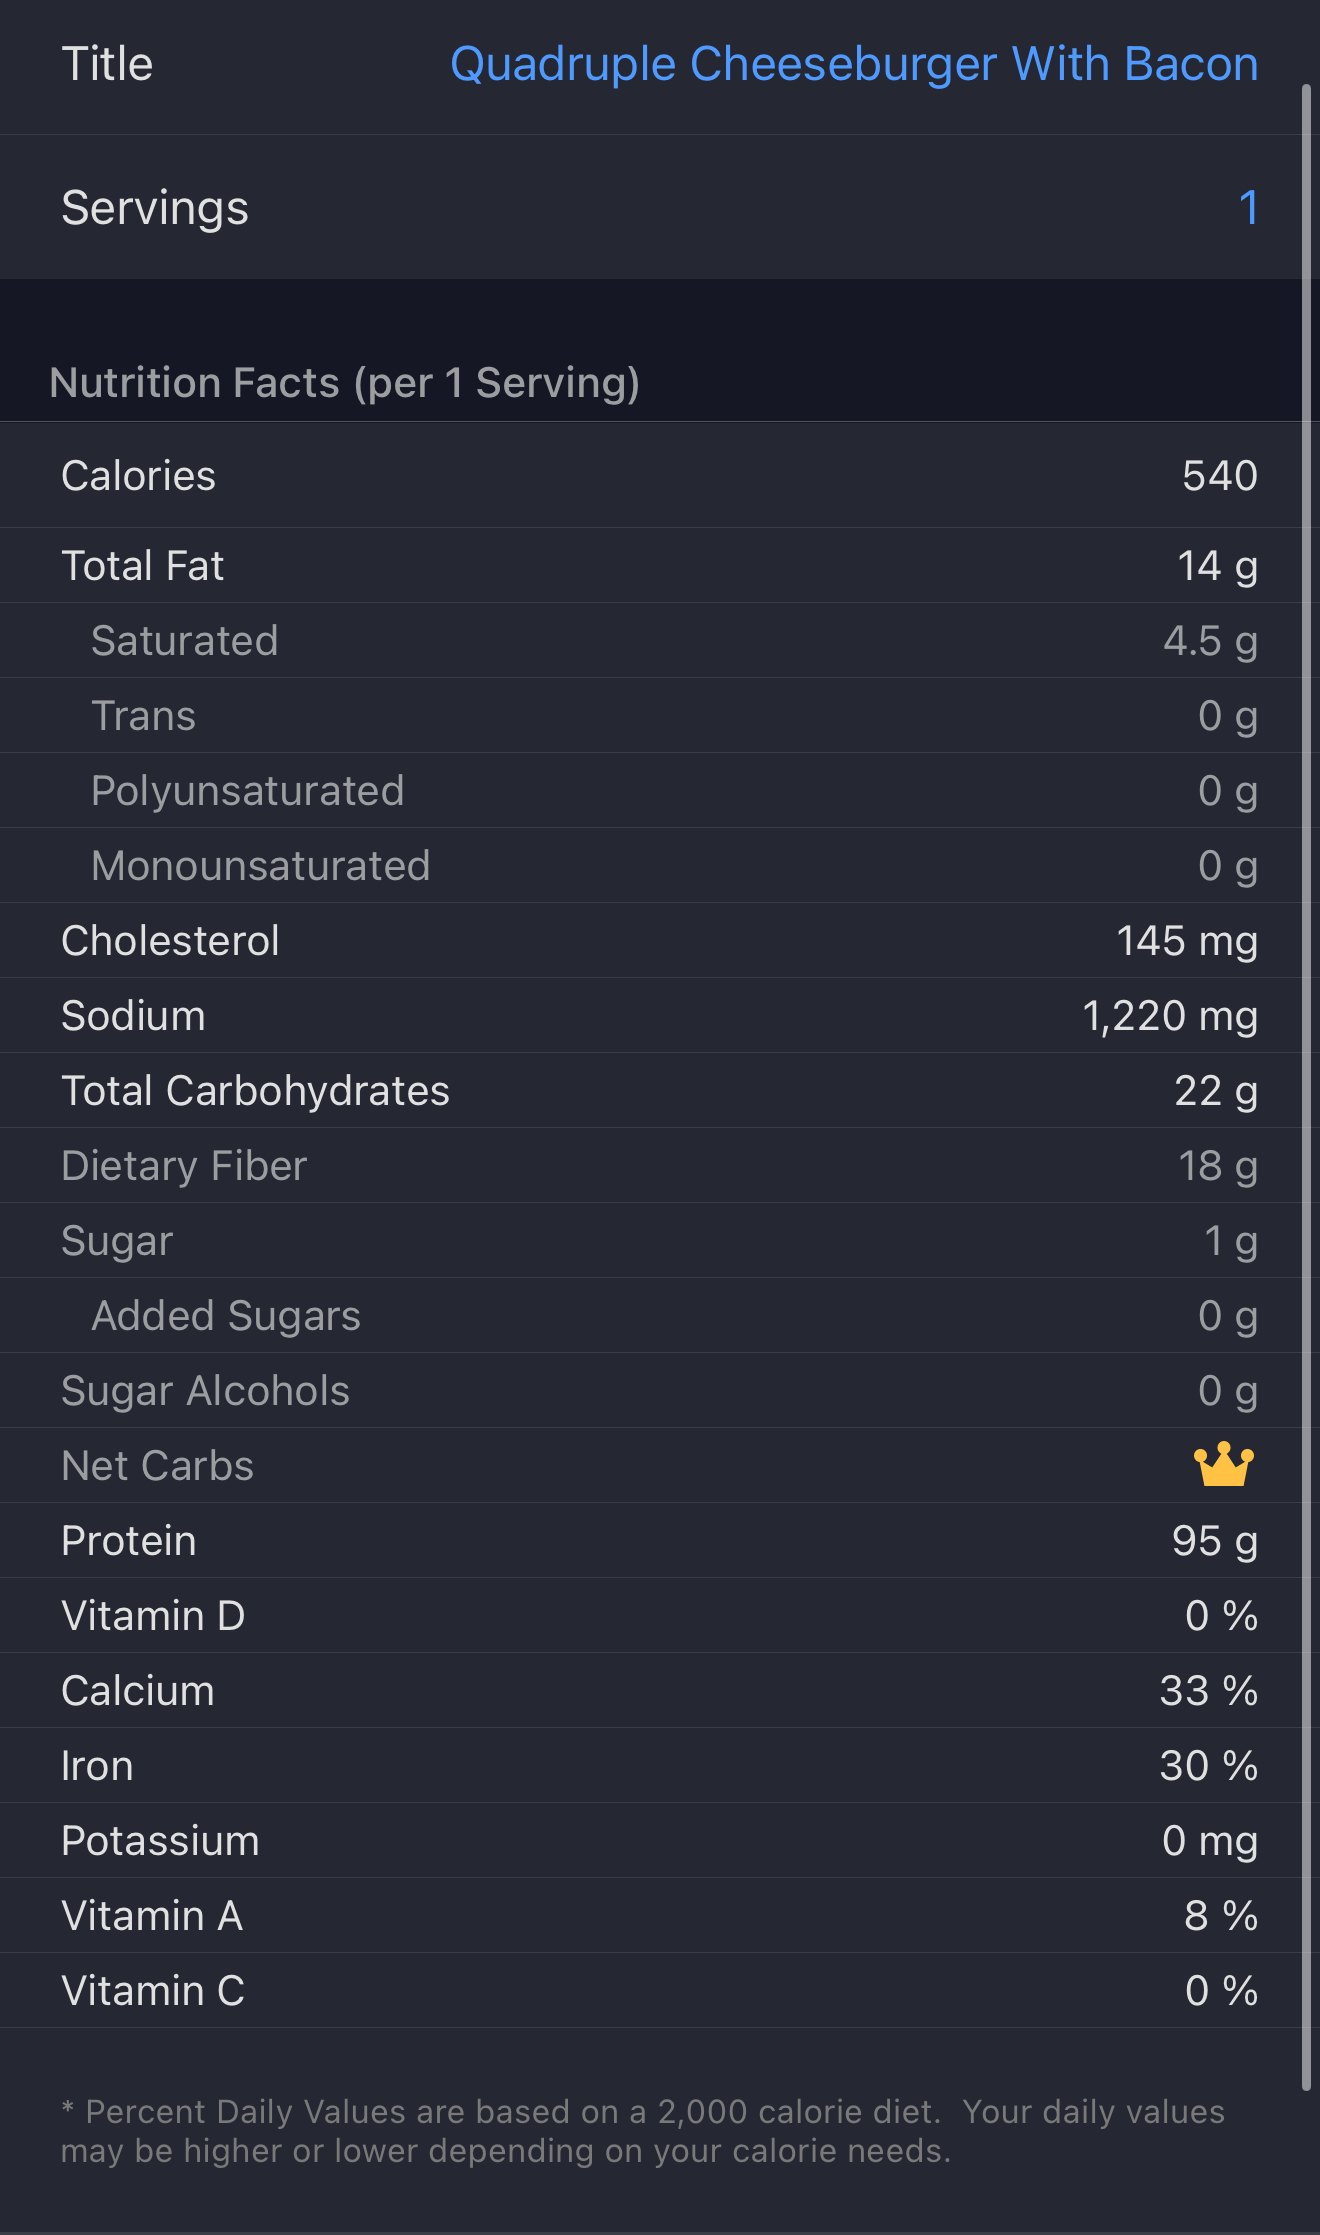
Task: Tap the Net Carbs premium crown icon
Action: click(x=1223, y=1465)
